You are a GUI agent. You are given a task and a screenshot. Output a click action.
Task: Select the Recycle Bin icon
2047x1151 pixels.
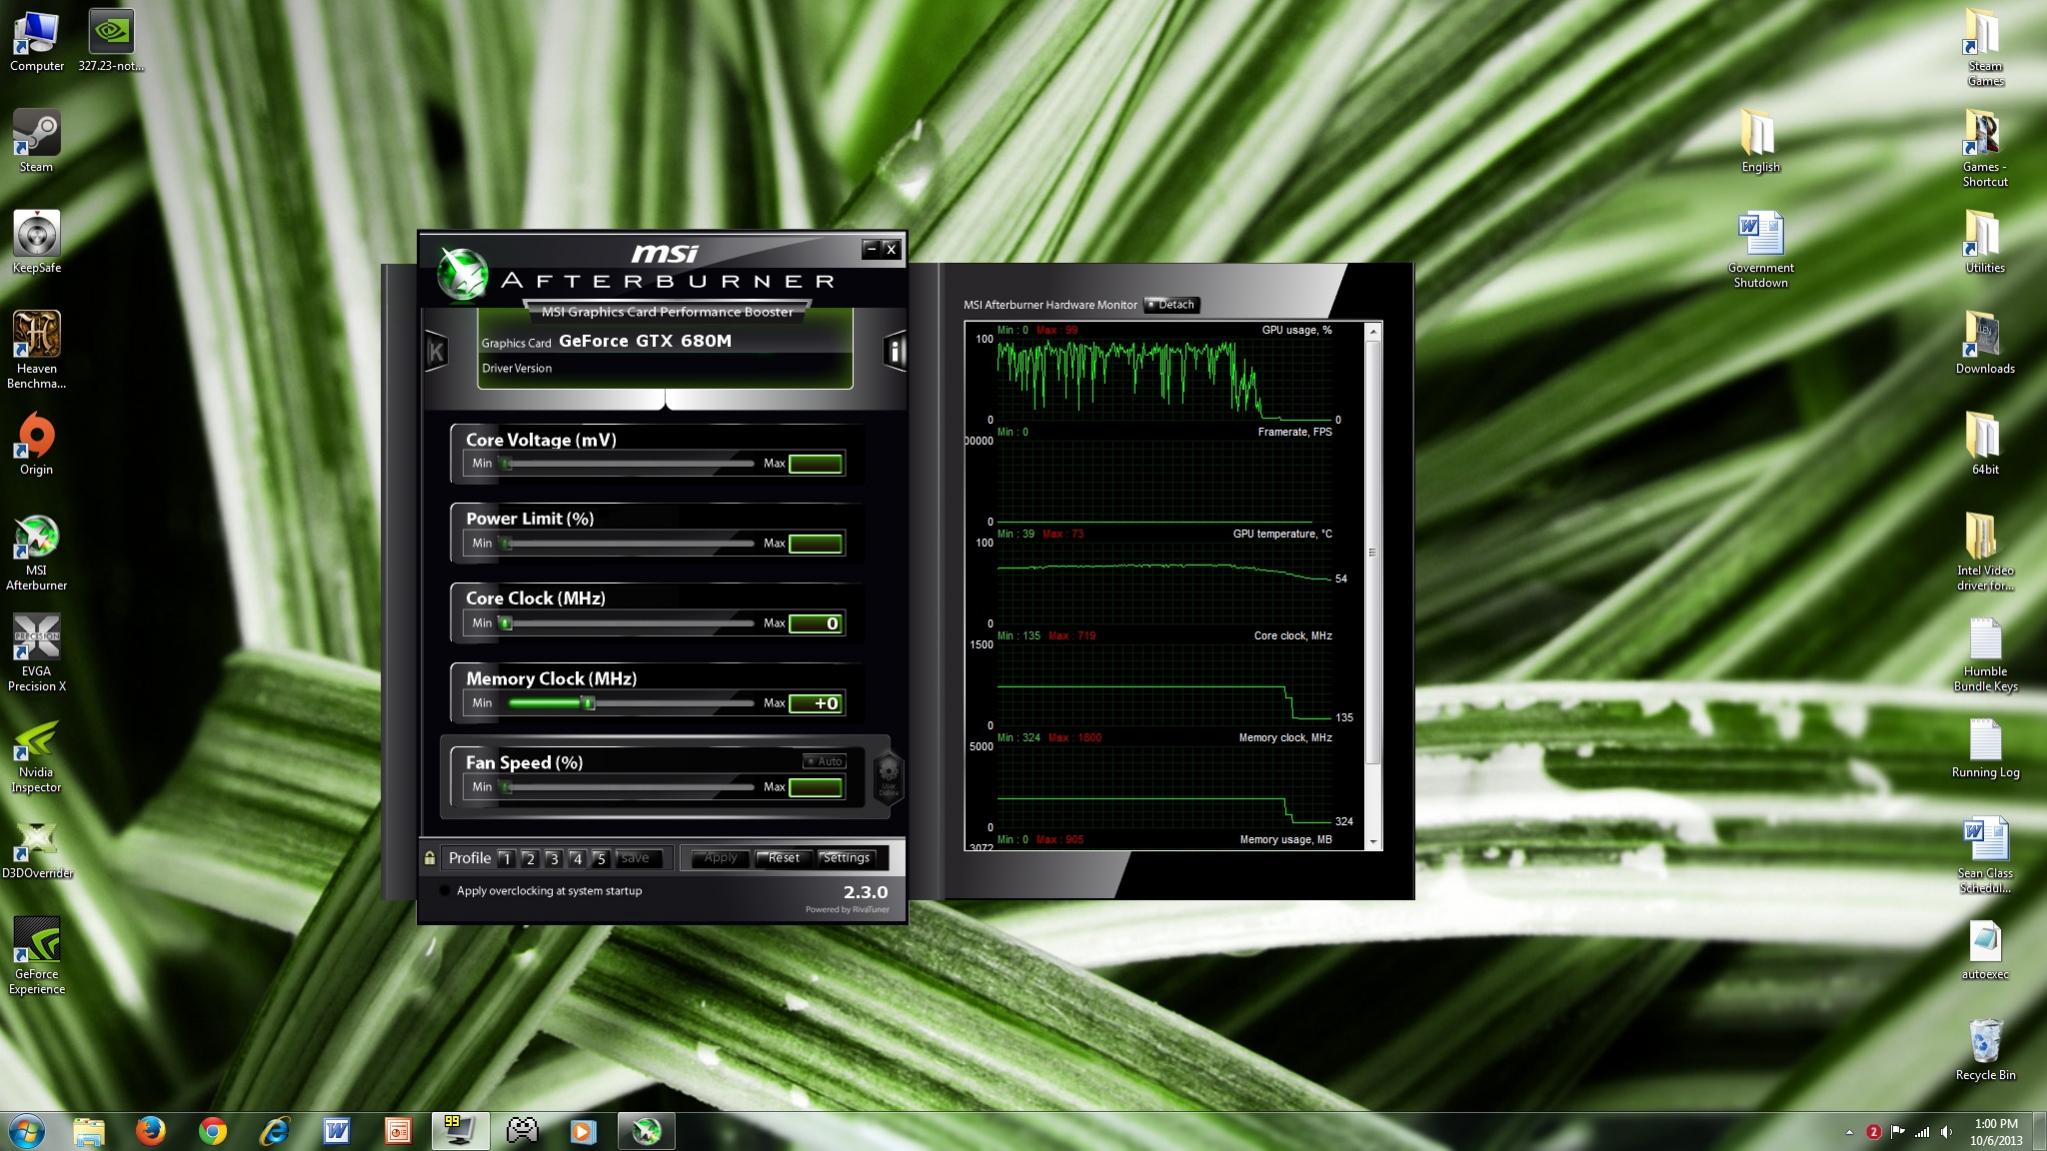pyautogui.click(x=1985, y=1050)
